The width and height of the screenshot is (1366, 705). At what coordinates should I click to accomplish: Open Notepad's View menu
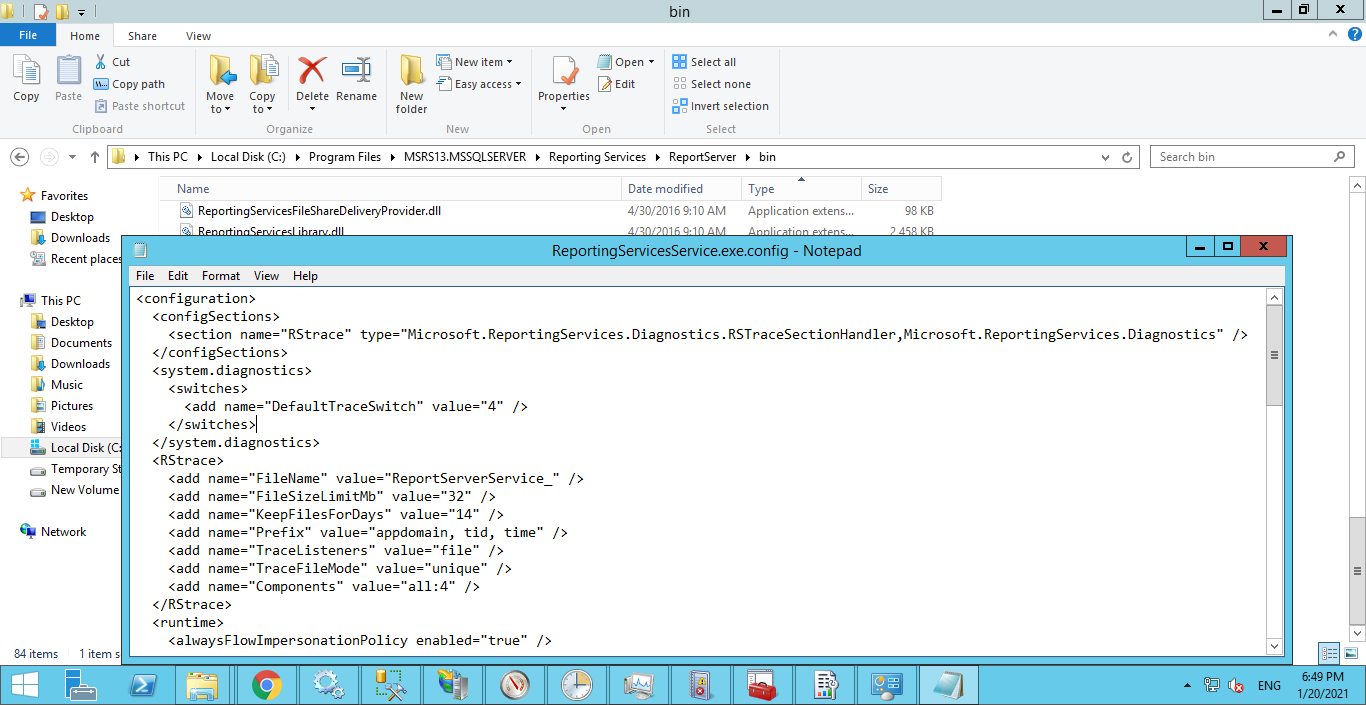pos(266,276)
